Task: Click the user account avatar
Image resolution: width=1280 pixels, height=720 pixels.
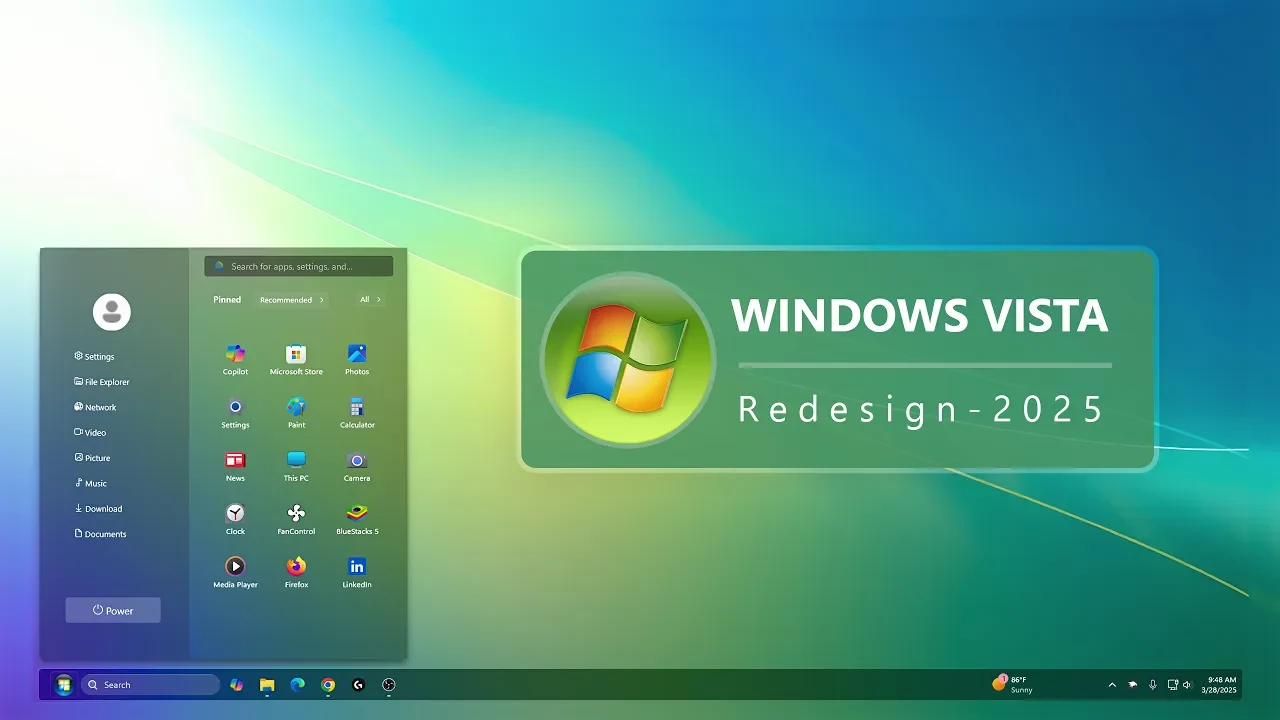Action: coord(112,312)
